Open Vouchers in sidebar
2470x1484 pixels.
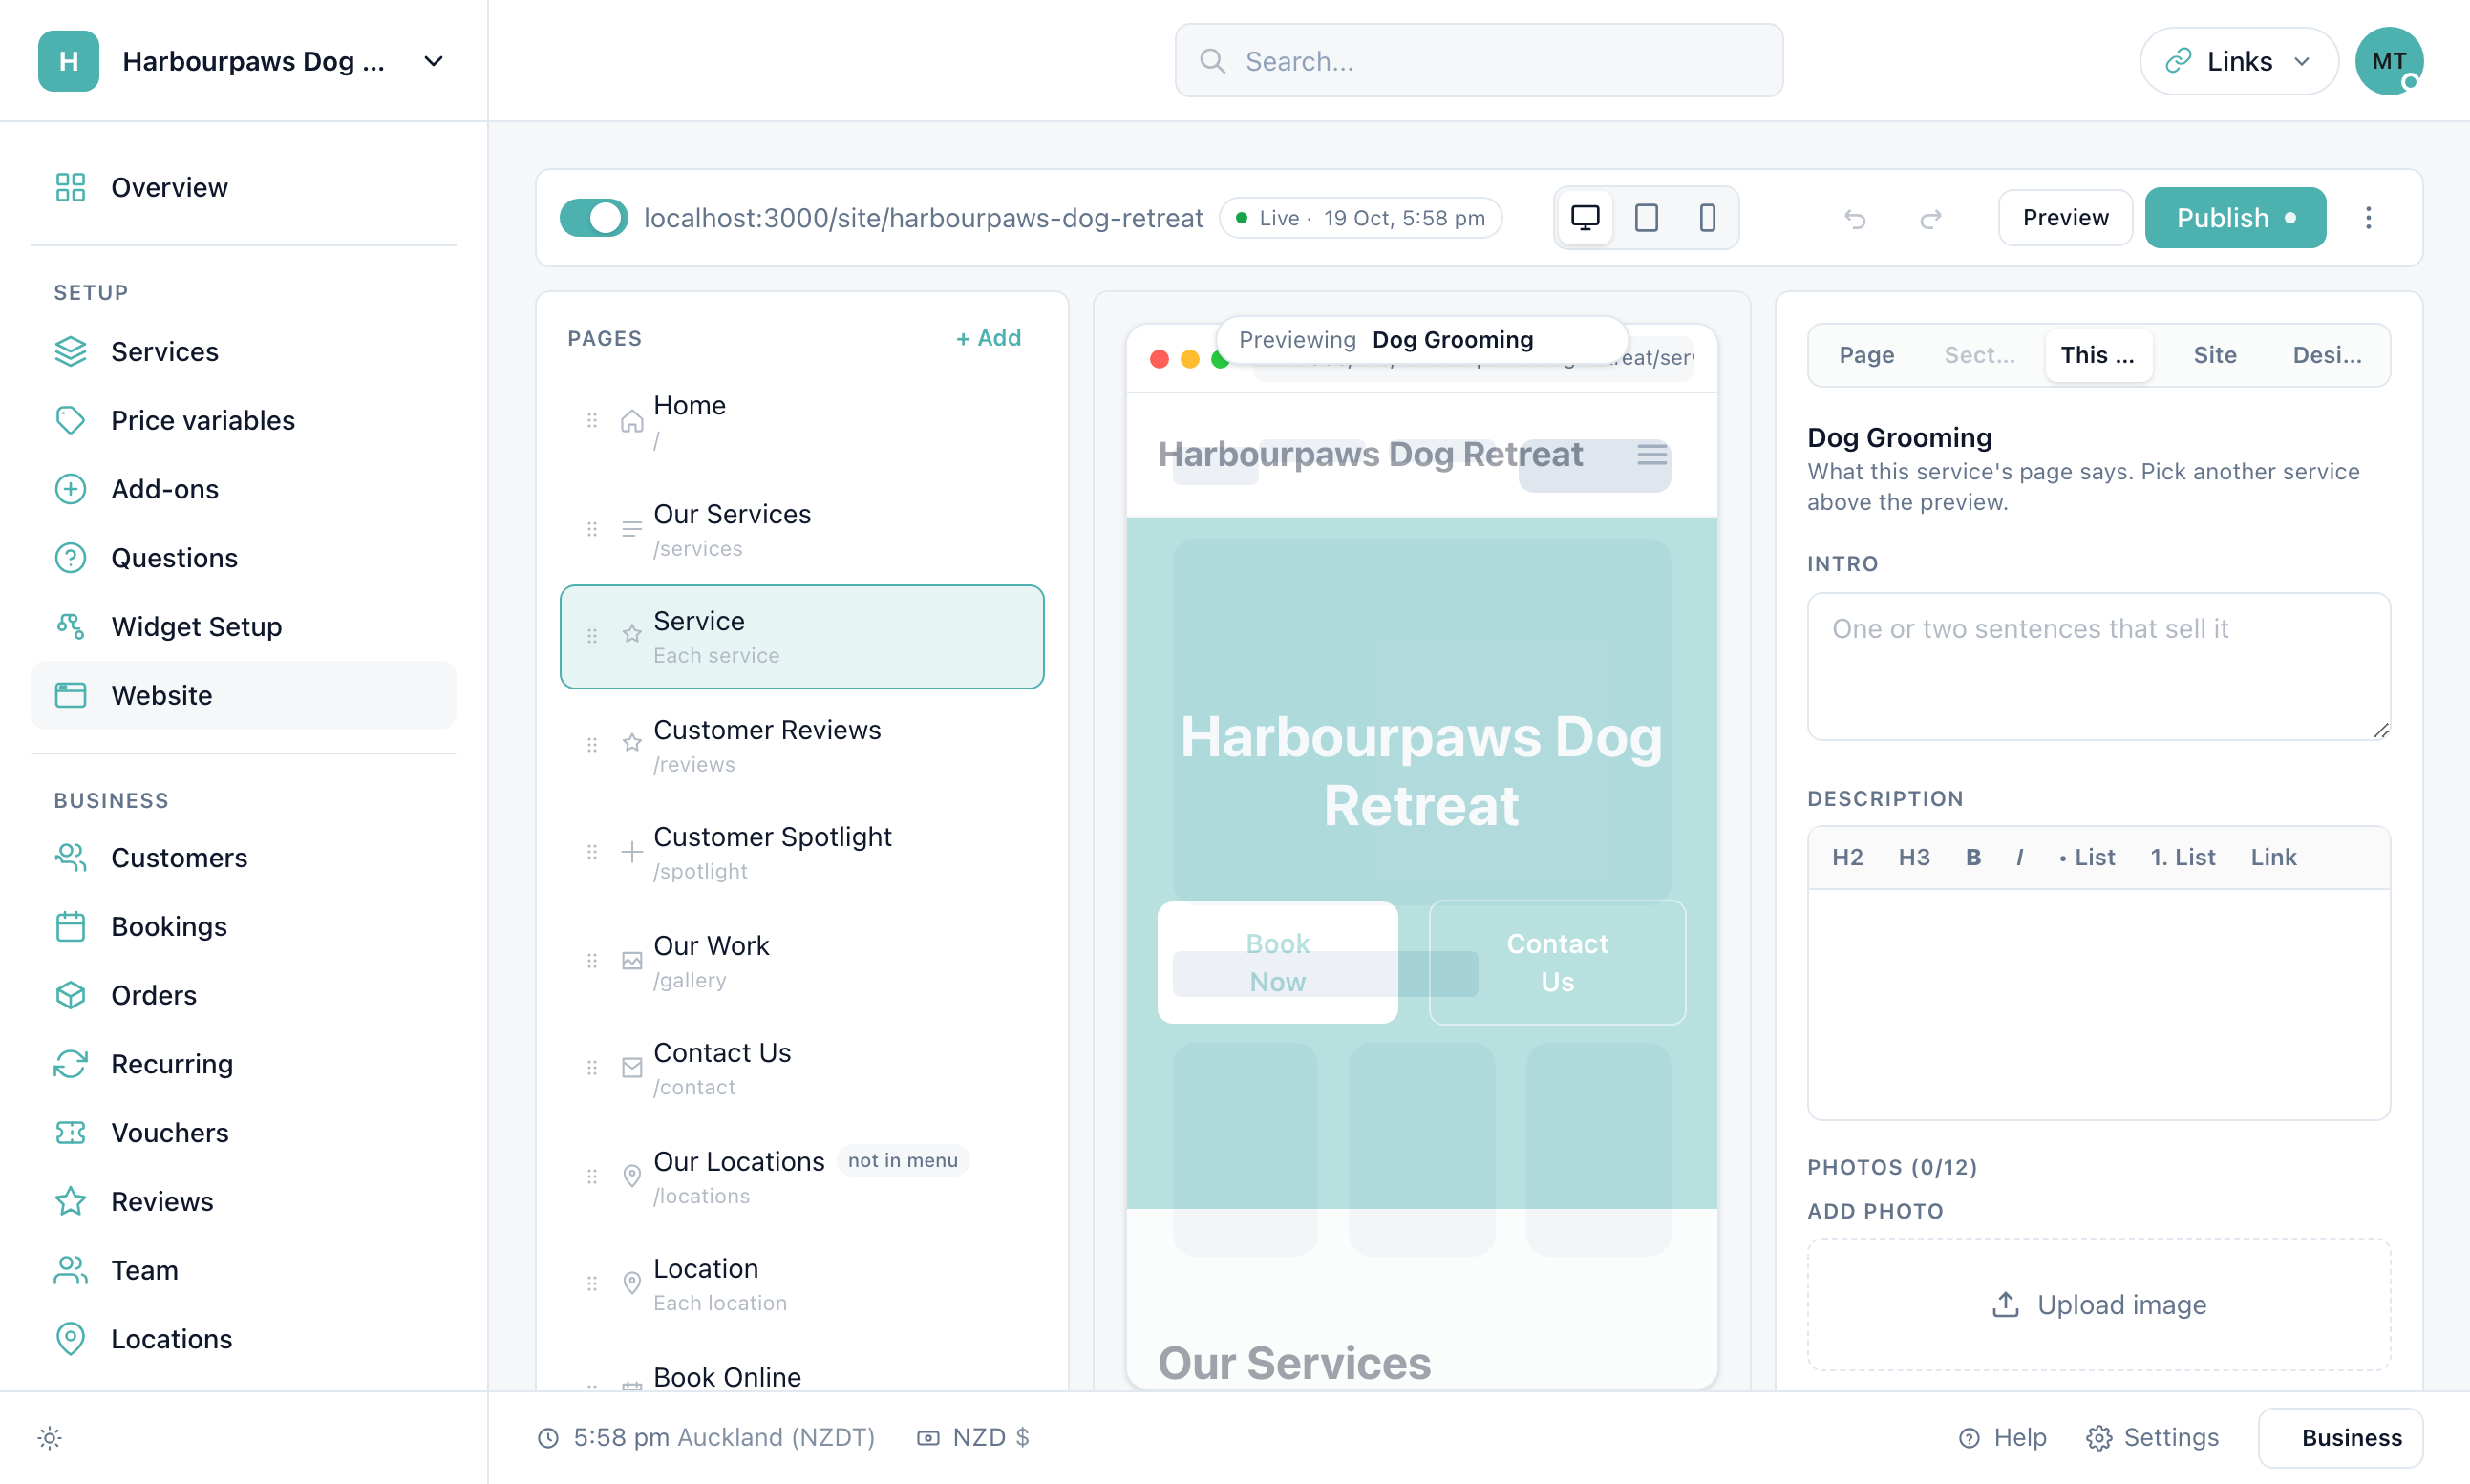[243, 1132]
